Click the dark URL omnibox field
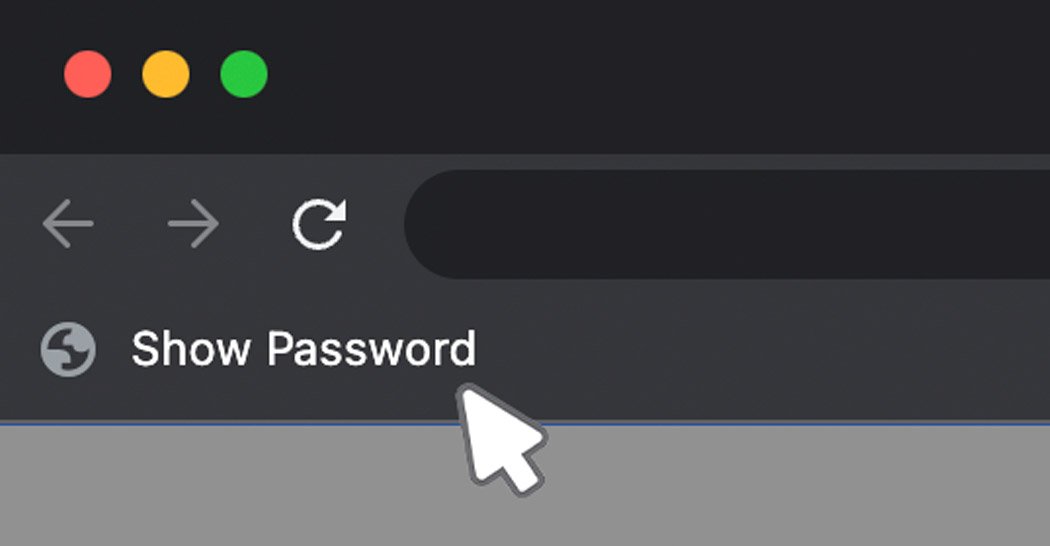The width and height of the screenshot is (1050, 546). point(727,224)
